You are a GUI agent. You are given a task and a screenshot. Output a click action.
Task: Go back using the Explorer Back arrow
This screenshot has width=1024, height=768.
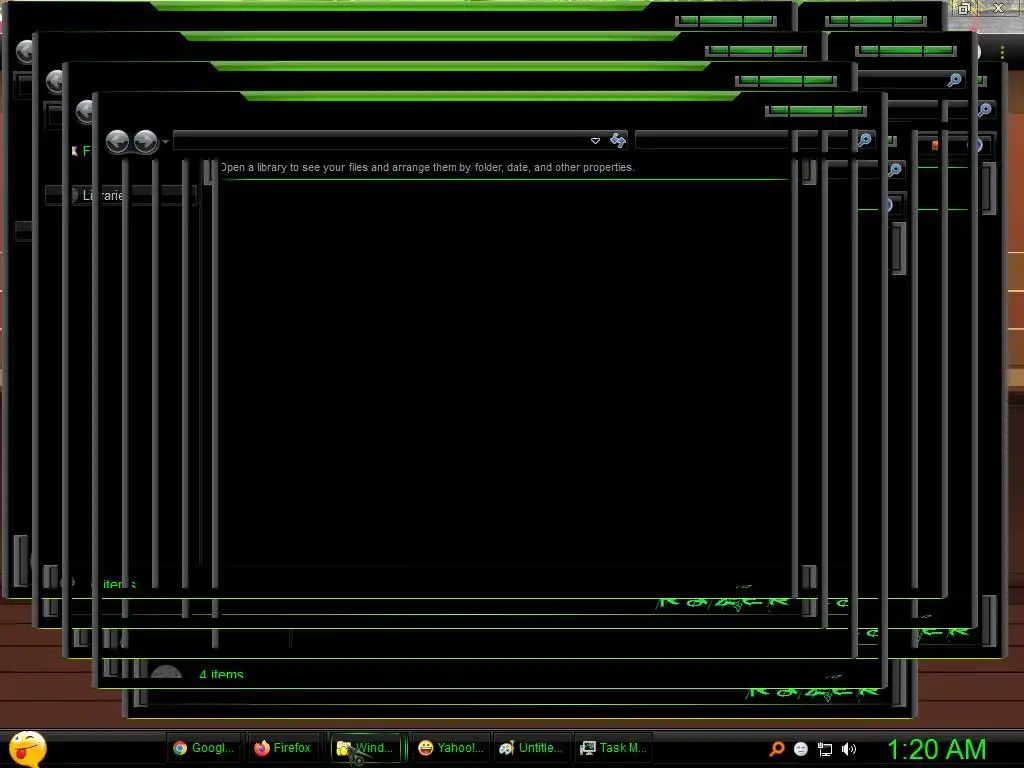tap(118, 141)
